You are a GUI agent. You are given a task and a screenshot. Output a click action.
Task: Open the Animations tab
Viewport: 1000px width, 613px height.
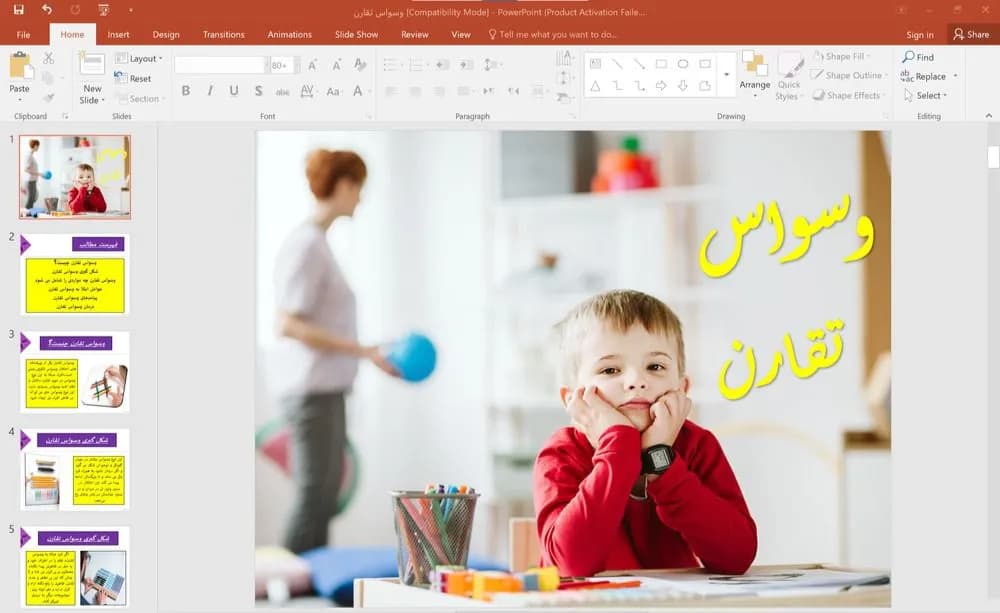[x=290, y=34]
